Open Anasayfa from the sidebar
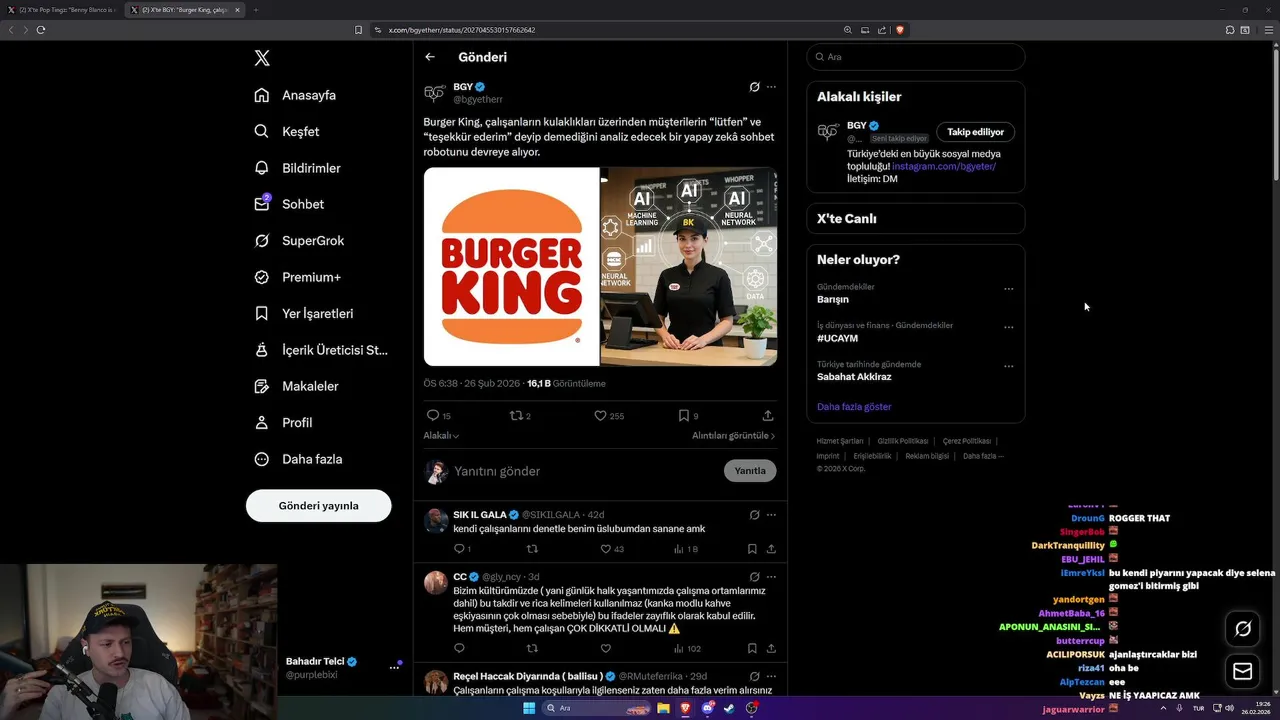 295,95
